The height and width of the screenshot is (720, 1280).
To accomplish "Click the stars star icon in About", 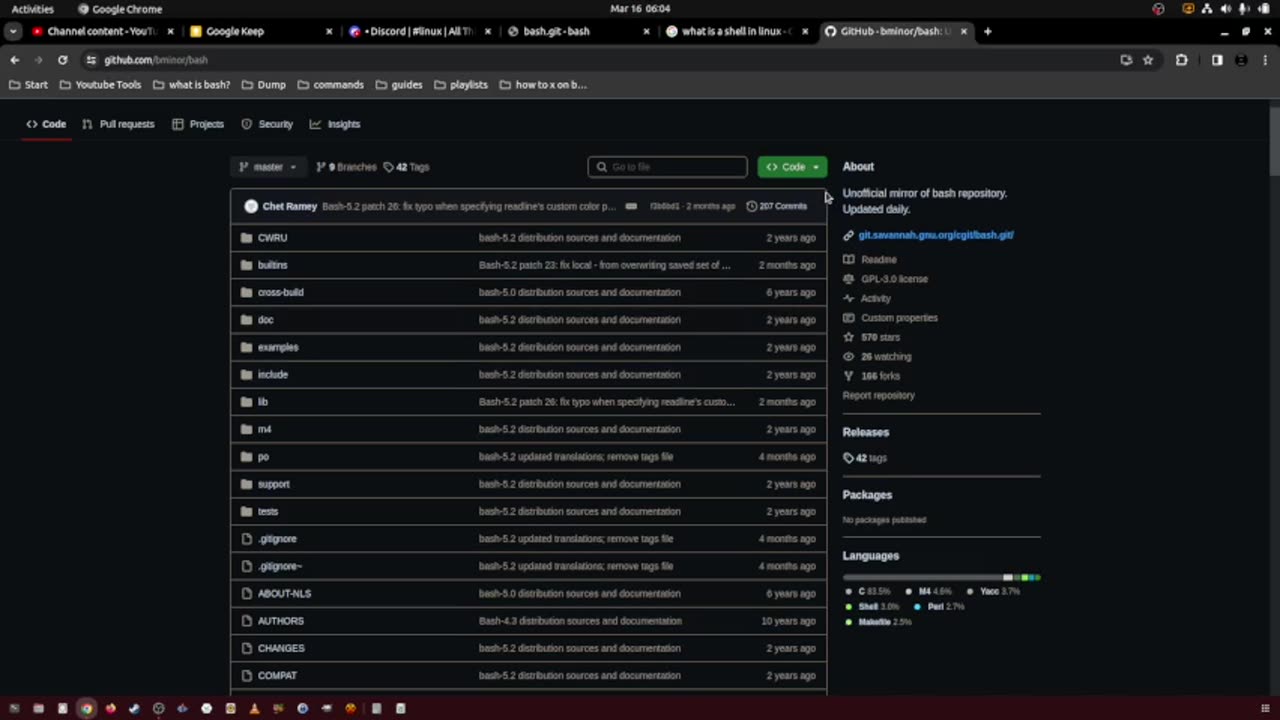I will click(849, 337).
